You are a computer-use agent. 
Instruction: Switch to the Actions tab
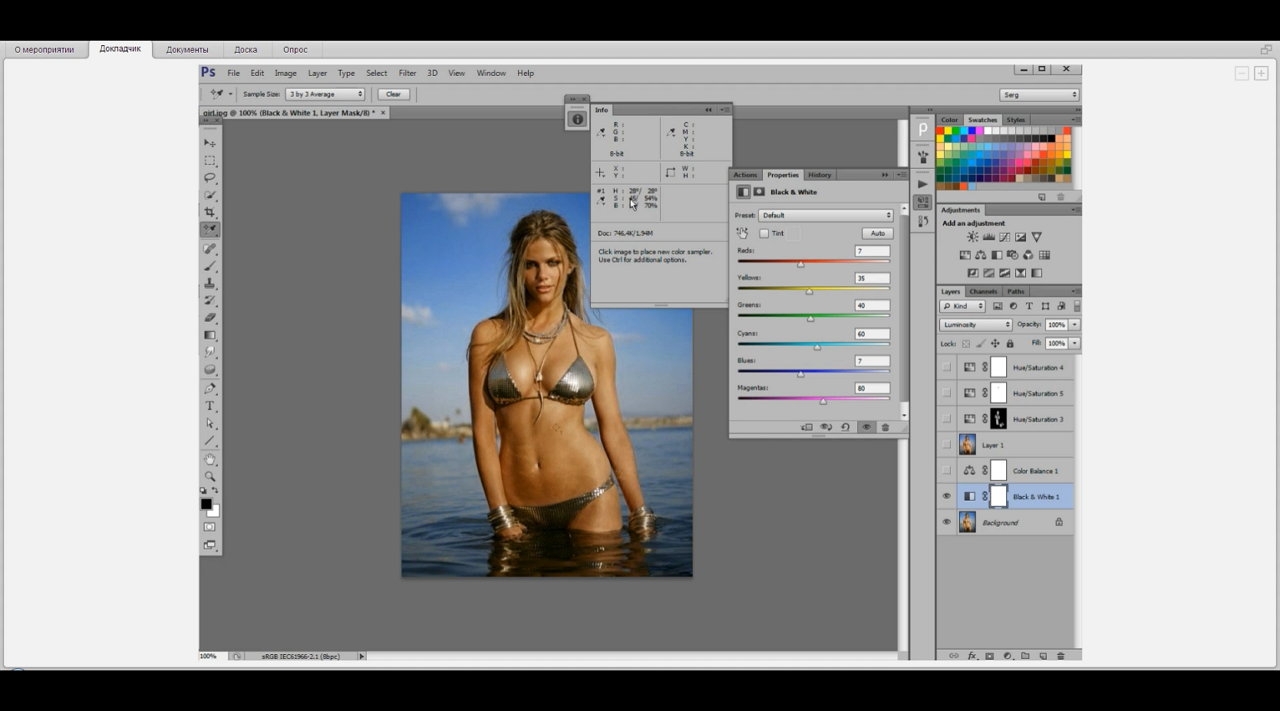coord(746,175)
